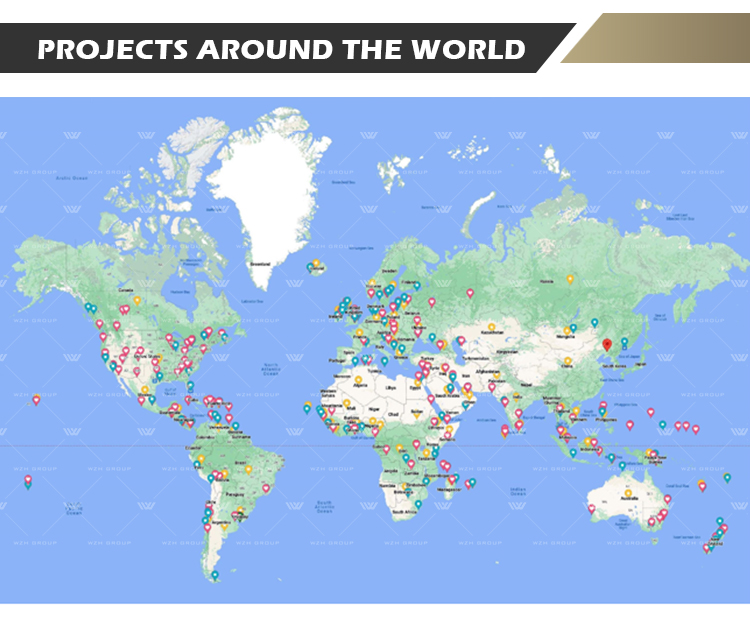This screenshot has width=750, height=618.
Task: Click the South Atlantic Ocean label
Action: (x=324, y=507)
